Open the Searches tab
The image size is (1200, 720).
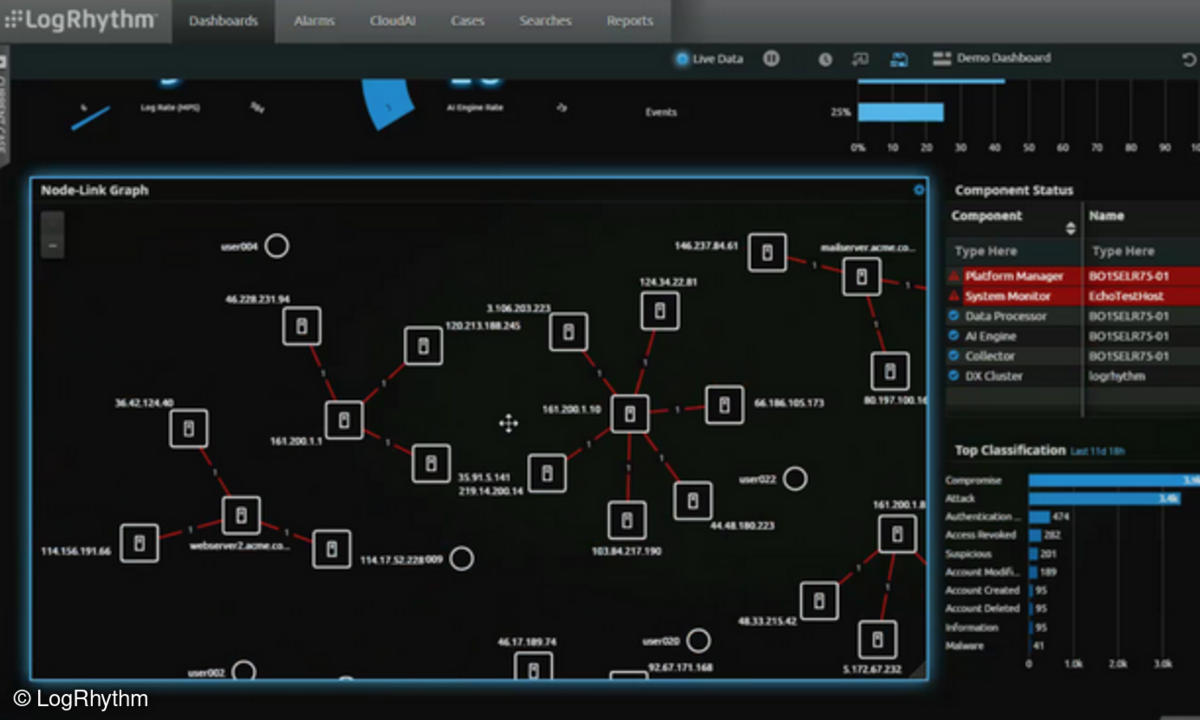[x=545, y=21]
